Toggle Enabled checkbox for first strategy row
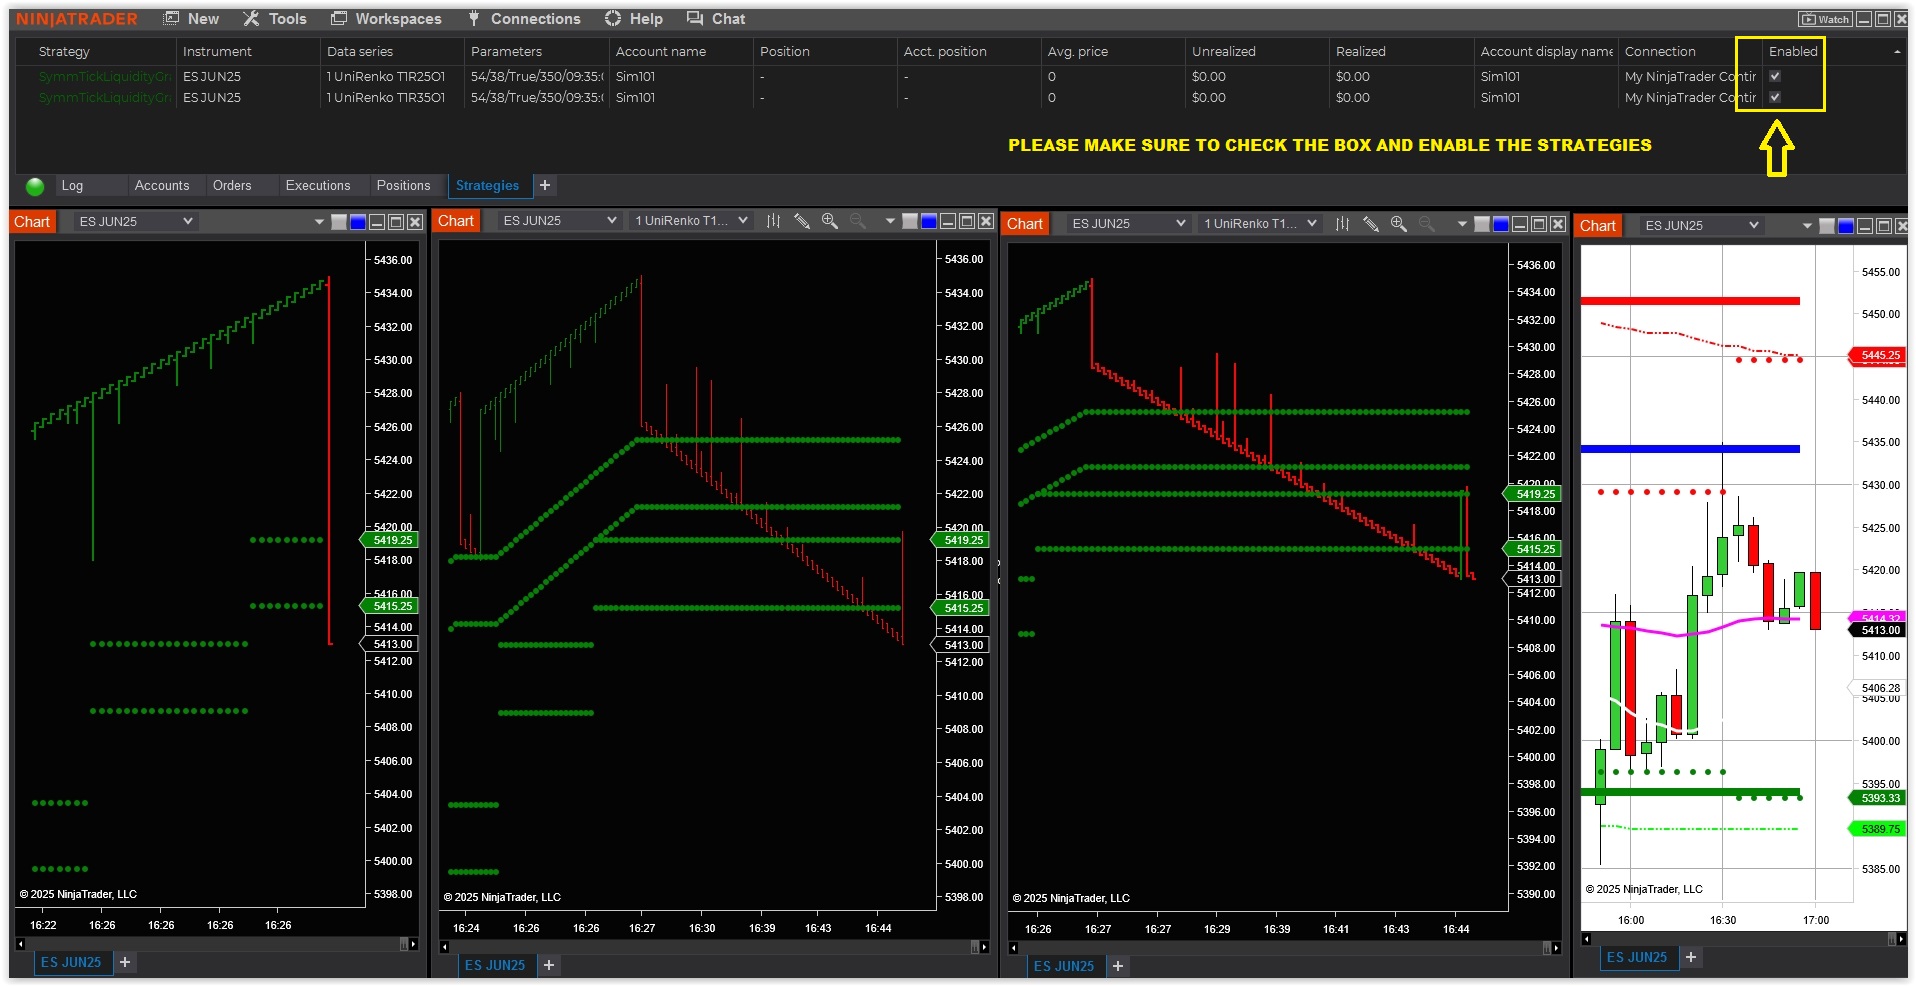 1775,76
